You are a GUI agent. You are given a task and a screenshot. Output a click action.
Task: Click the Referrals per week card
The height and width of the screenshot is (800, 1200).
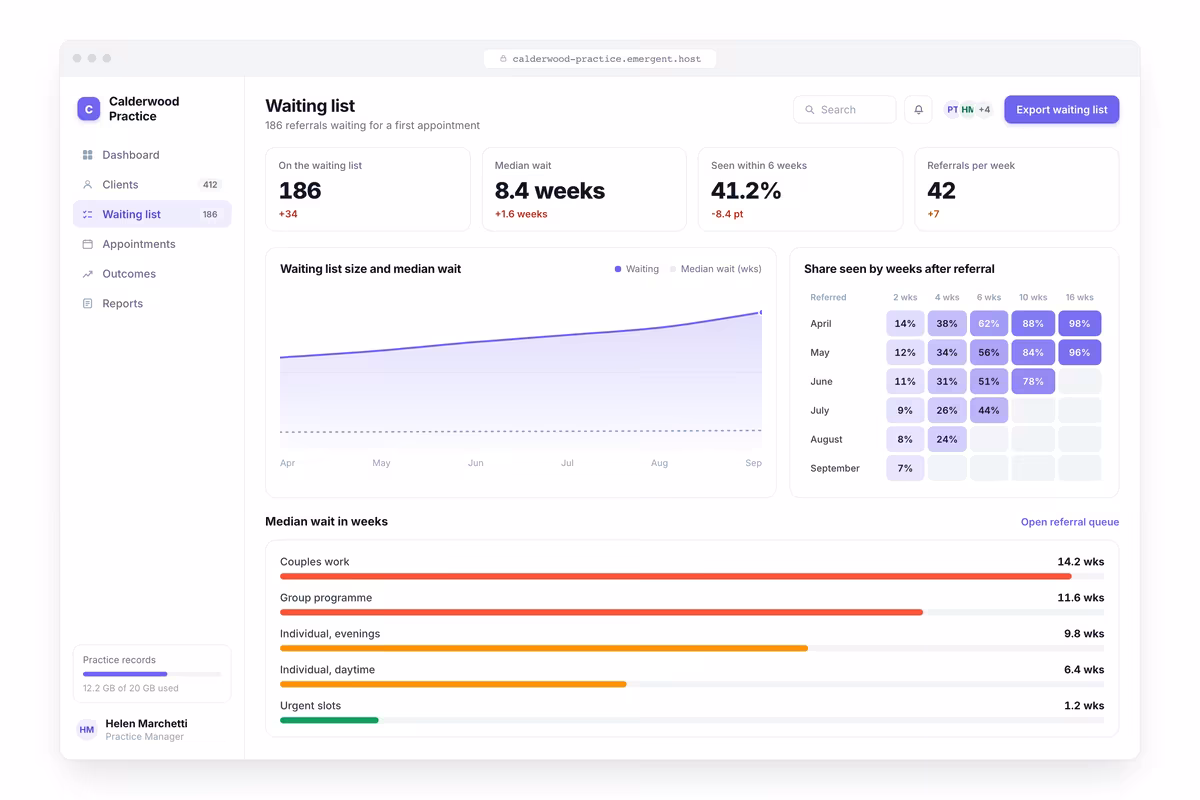point(1016,189)
